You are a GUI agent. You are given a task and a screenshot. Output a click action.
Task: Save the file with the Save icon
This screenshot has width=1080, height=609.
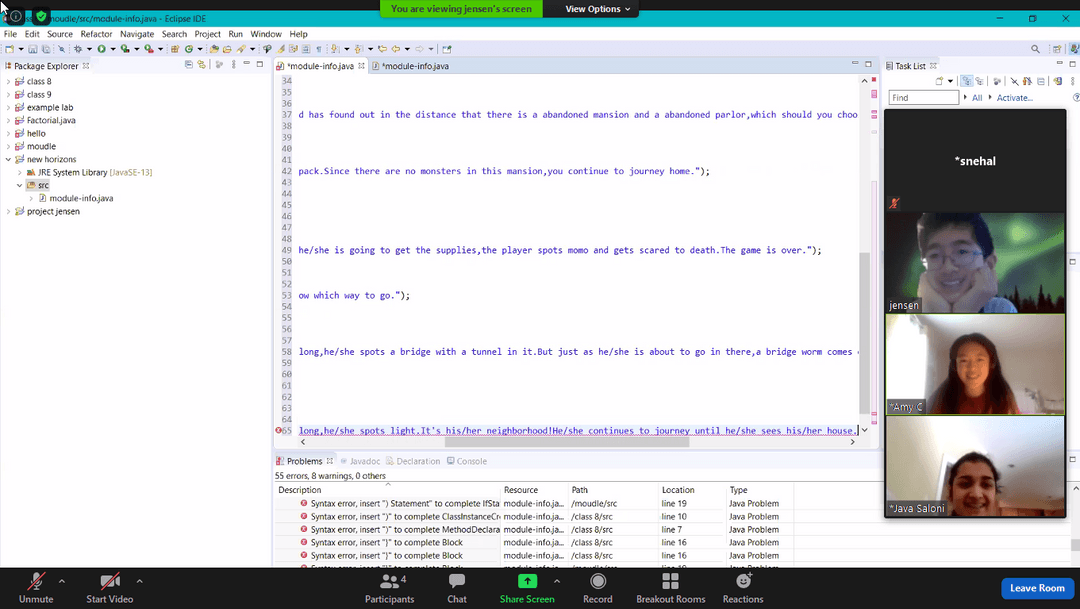pyautogui.click(x=33, y=48)
